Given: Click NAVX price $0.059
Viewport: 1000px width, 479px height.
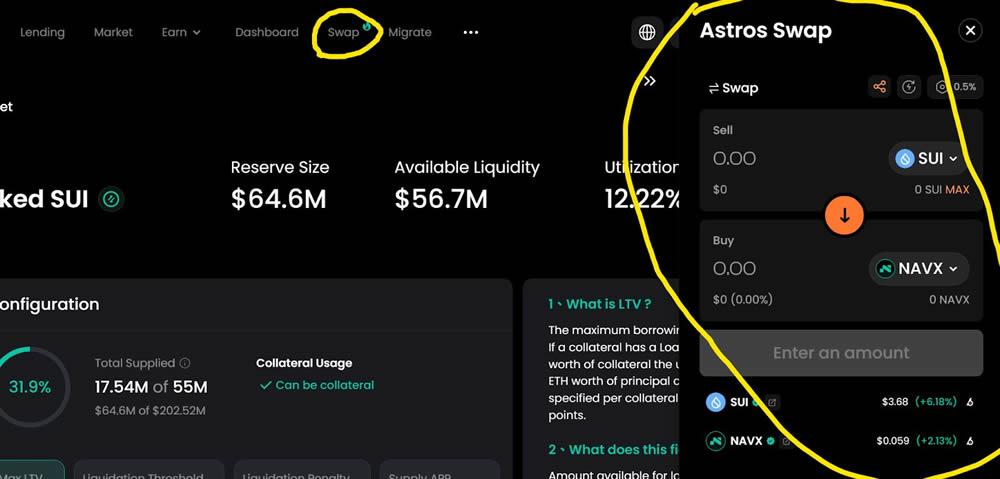Looking at the screenshot, I should click(x=892, y=441).
